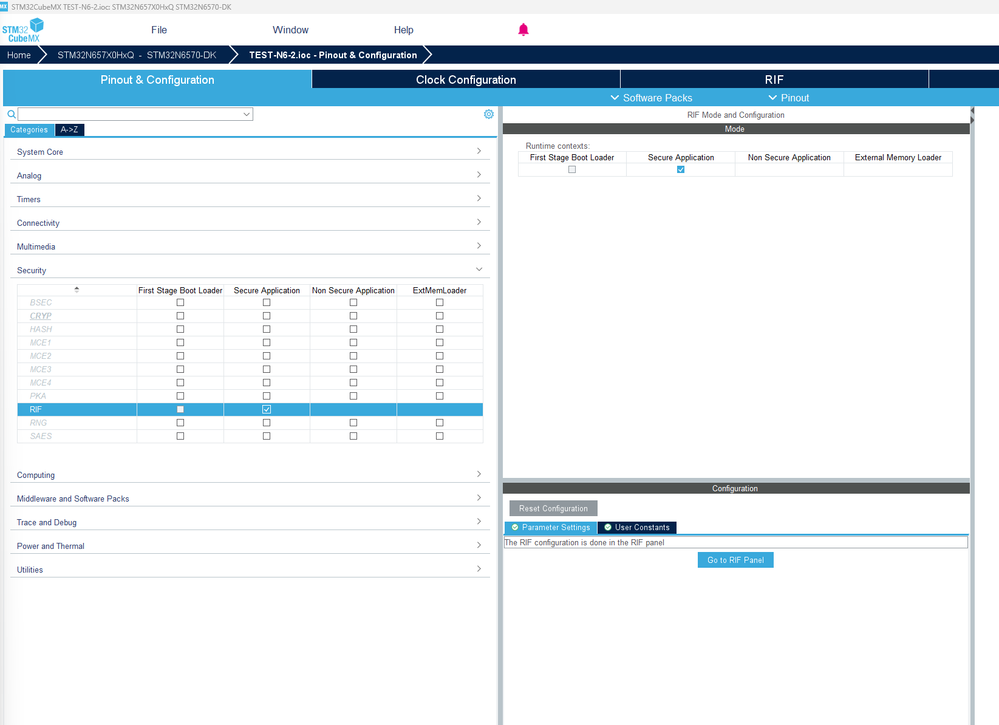Click the Go to RIF Panel button
Image resolution: width=999 pixels, height=725 pixels.
(735, 560)
